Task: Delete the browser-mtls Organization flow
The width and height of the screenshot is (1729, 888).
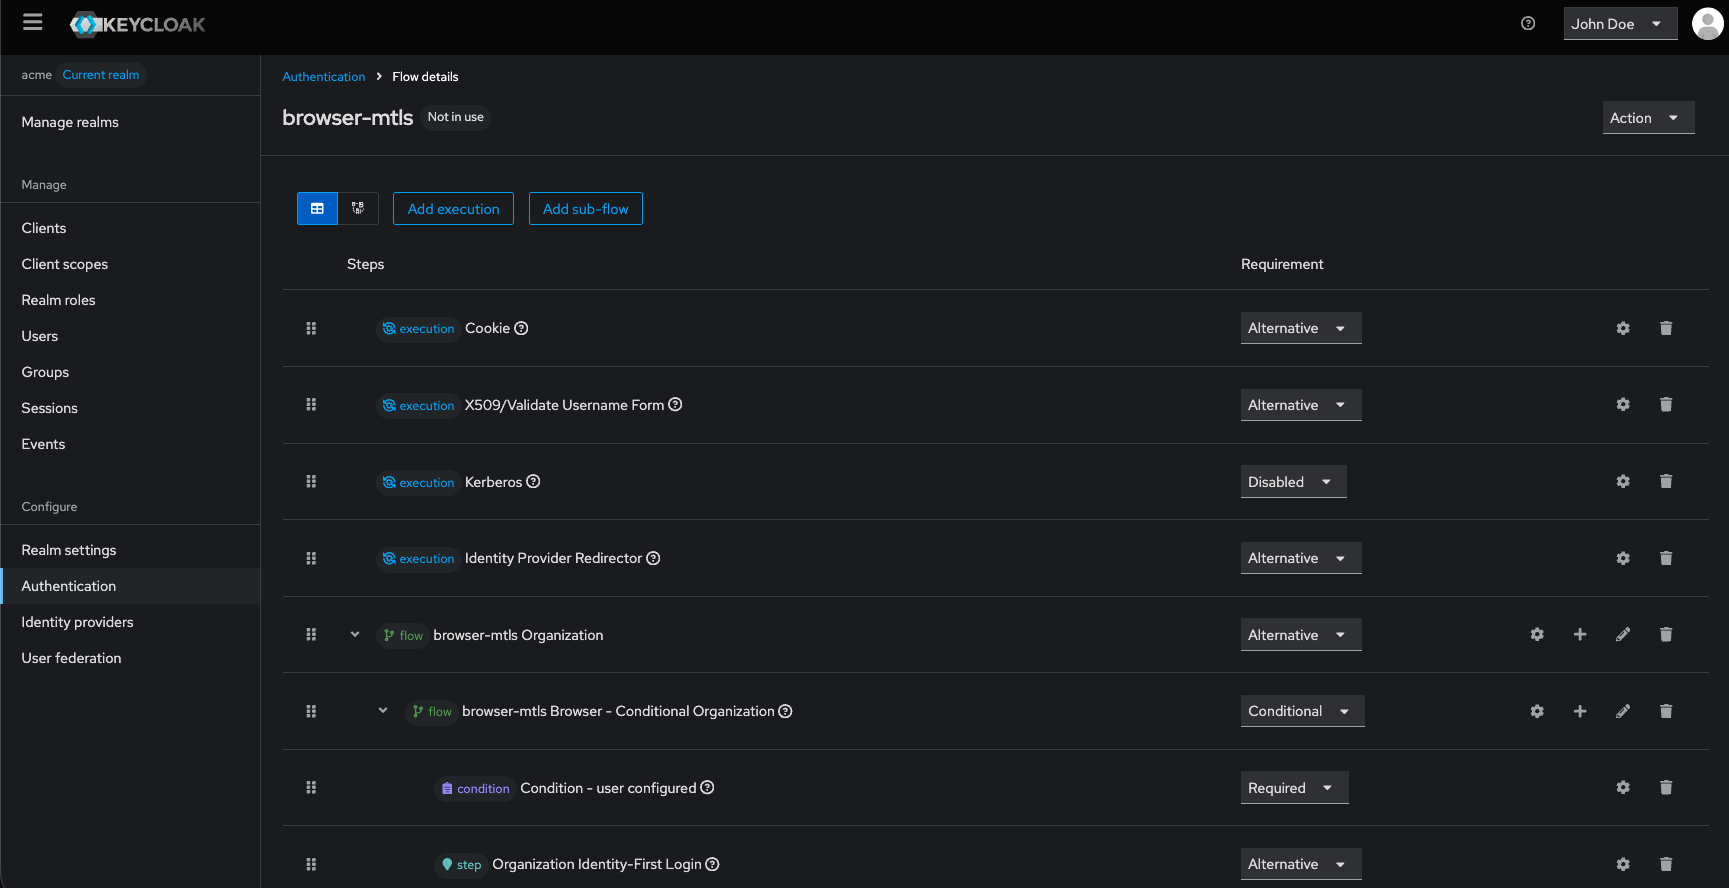Action: (1666, 634)
